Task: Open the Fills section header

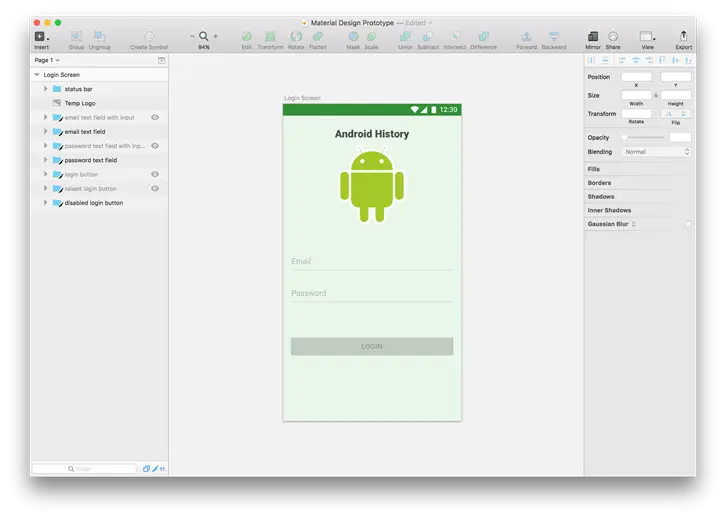Action: pos(594,169)
